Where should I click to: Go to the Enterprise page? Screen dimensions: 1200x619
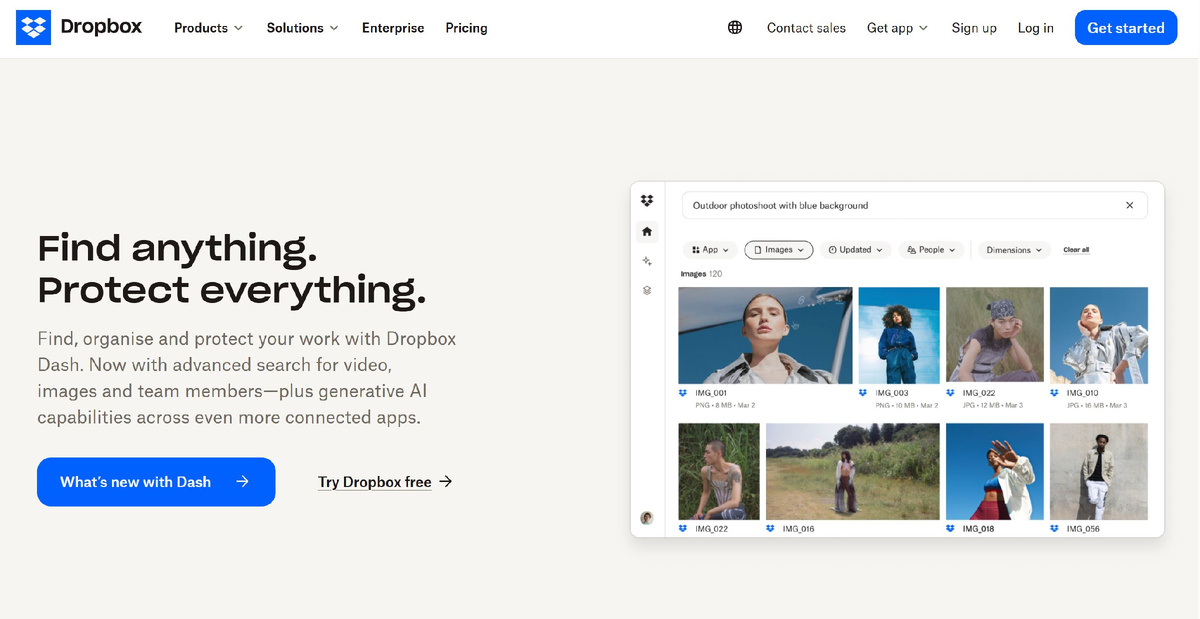pos(393,28)
